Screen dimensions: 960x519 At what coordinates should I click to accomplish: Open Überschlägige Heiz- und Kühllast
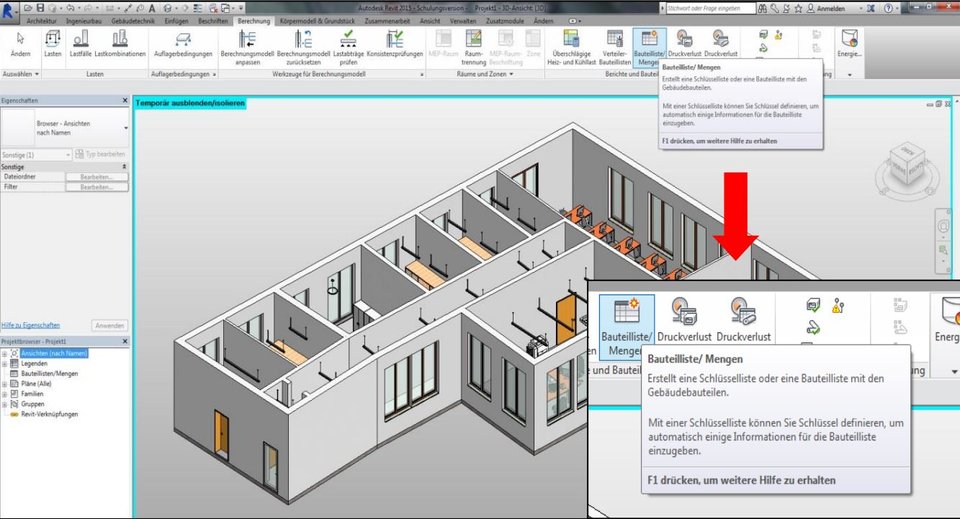tap(571, 48)
